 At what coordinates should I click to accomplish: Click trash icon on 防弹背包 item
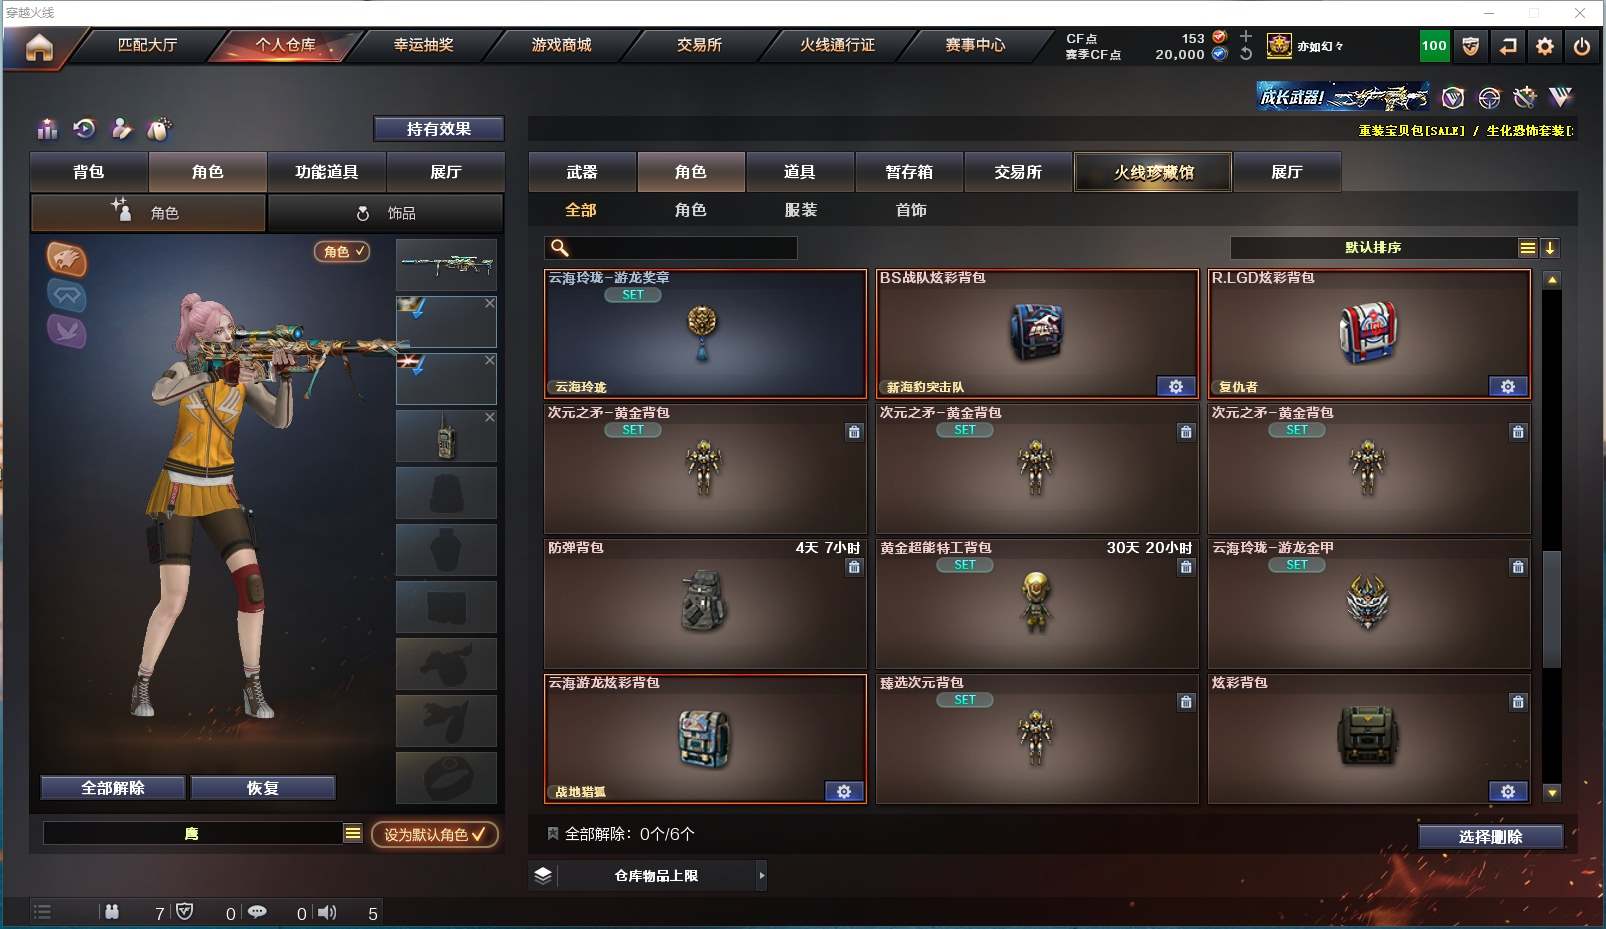(854, 567)
